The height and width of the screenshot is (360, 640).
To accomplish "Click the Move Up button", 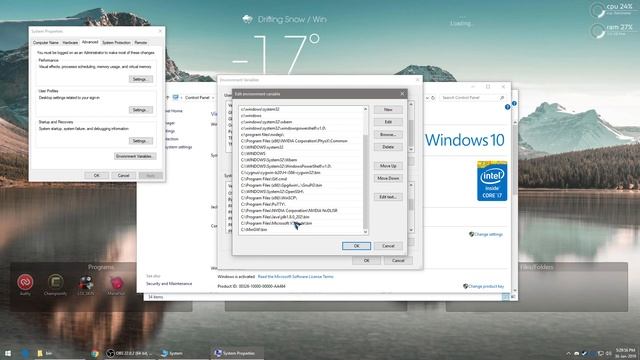I will 388,166.
